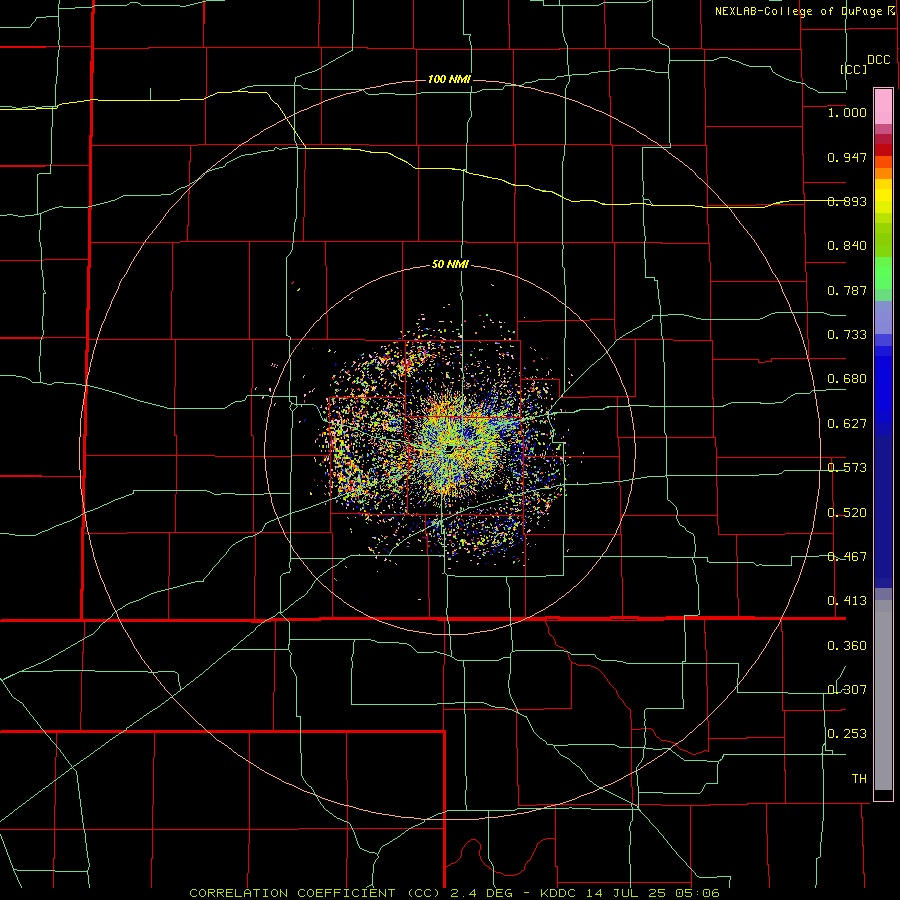Screen dimensions: 900x900
Task: Click the TH threshold label on scale
Action: 859,779
